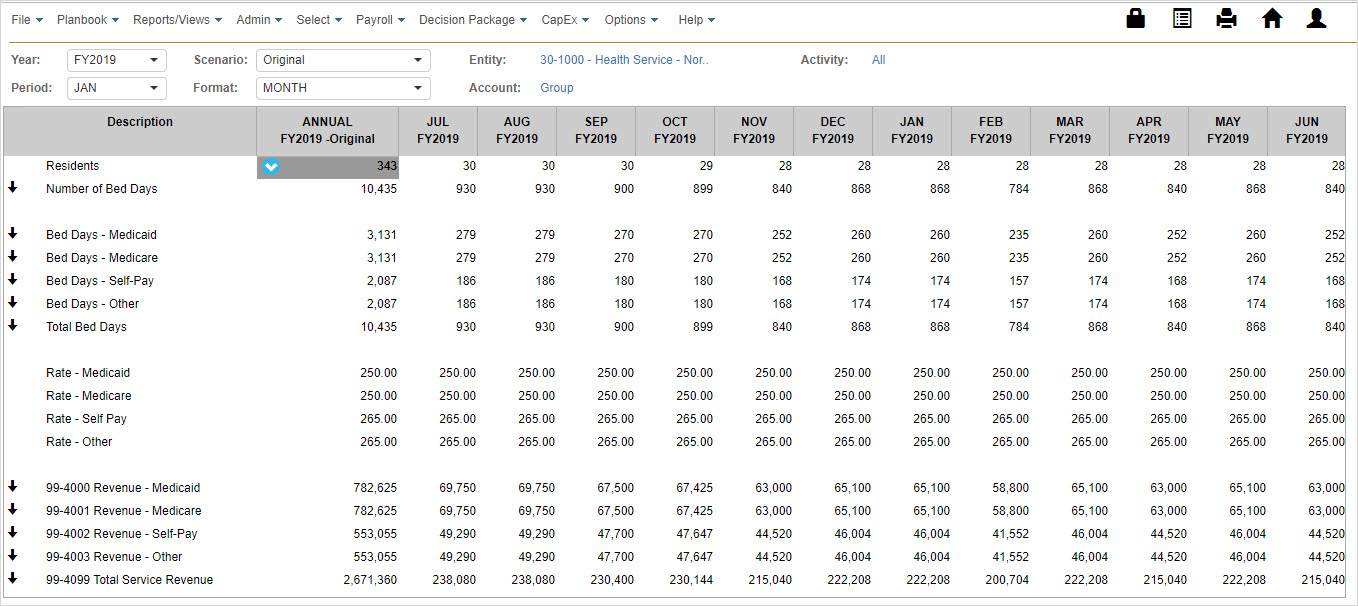Open the Planbook menu
1358x606 pixels.
[x=88, y=20]
